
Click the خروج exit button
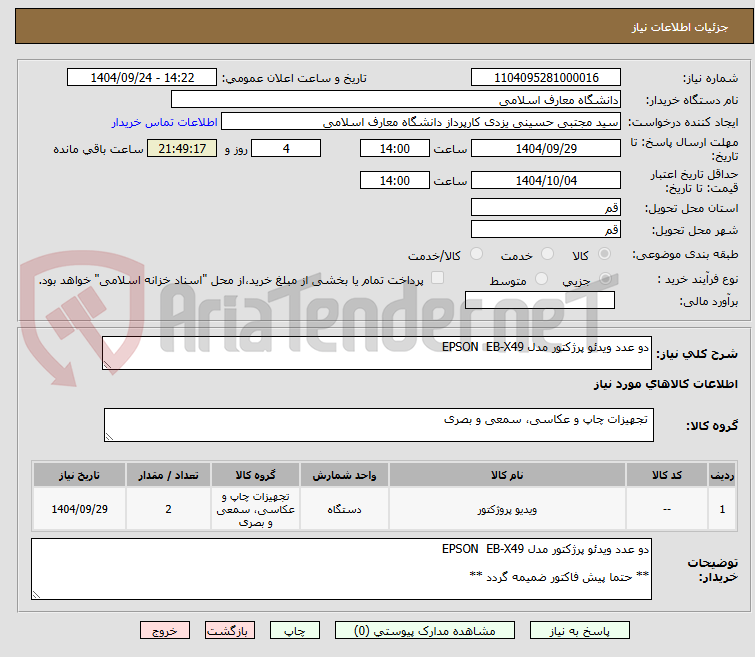tap(165, 631)
